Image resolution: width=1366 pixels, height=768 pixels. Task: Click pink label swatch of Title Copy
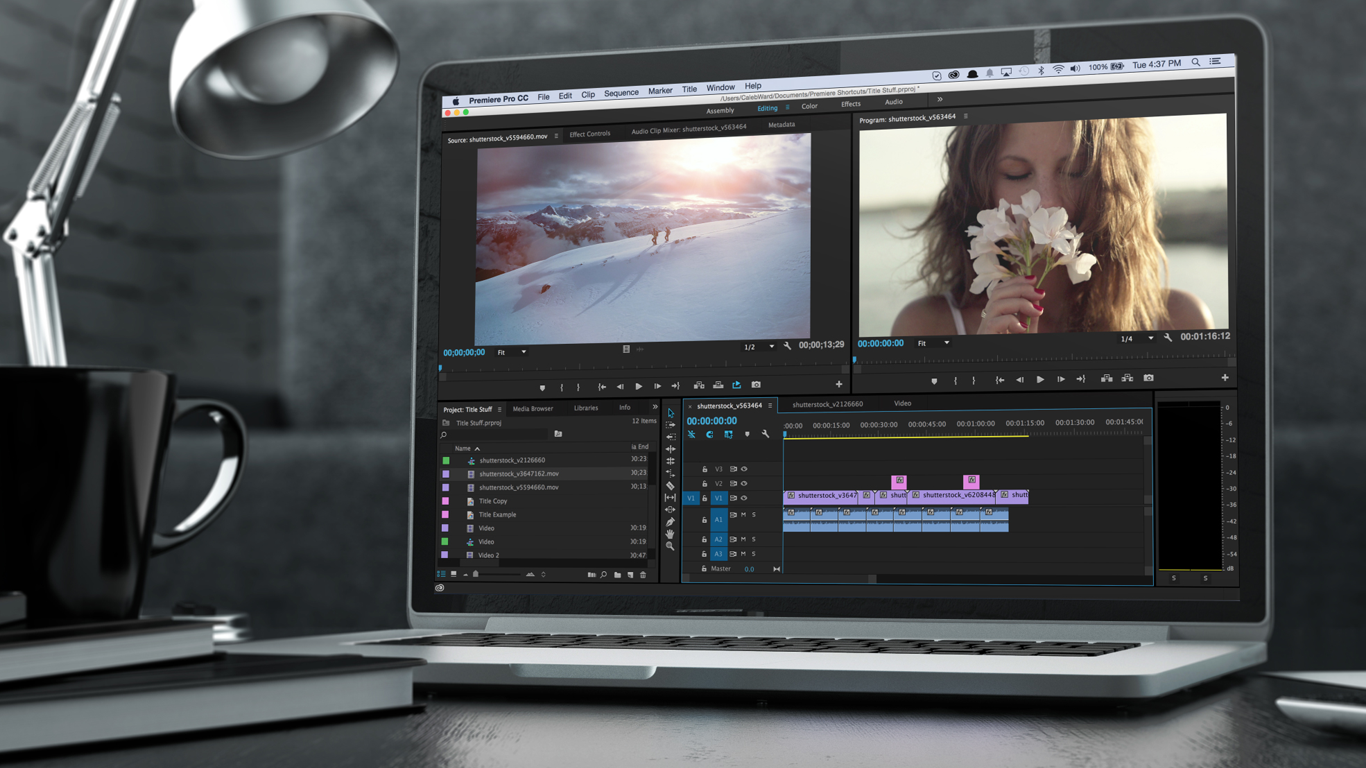pyautogui.click(x=446, y=501)
